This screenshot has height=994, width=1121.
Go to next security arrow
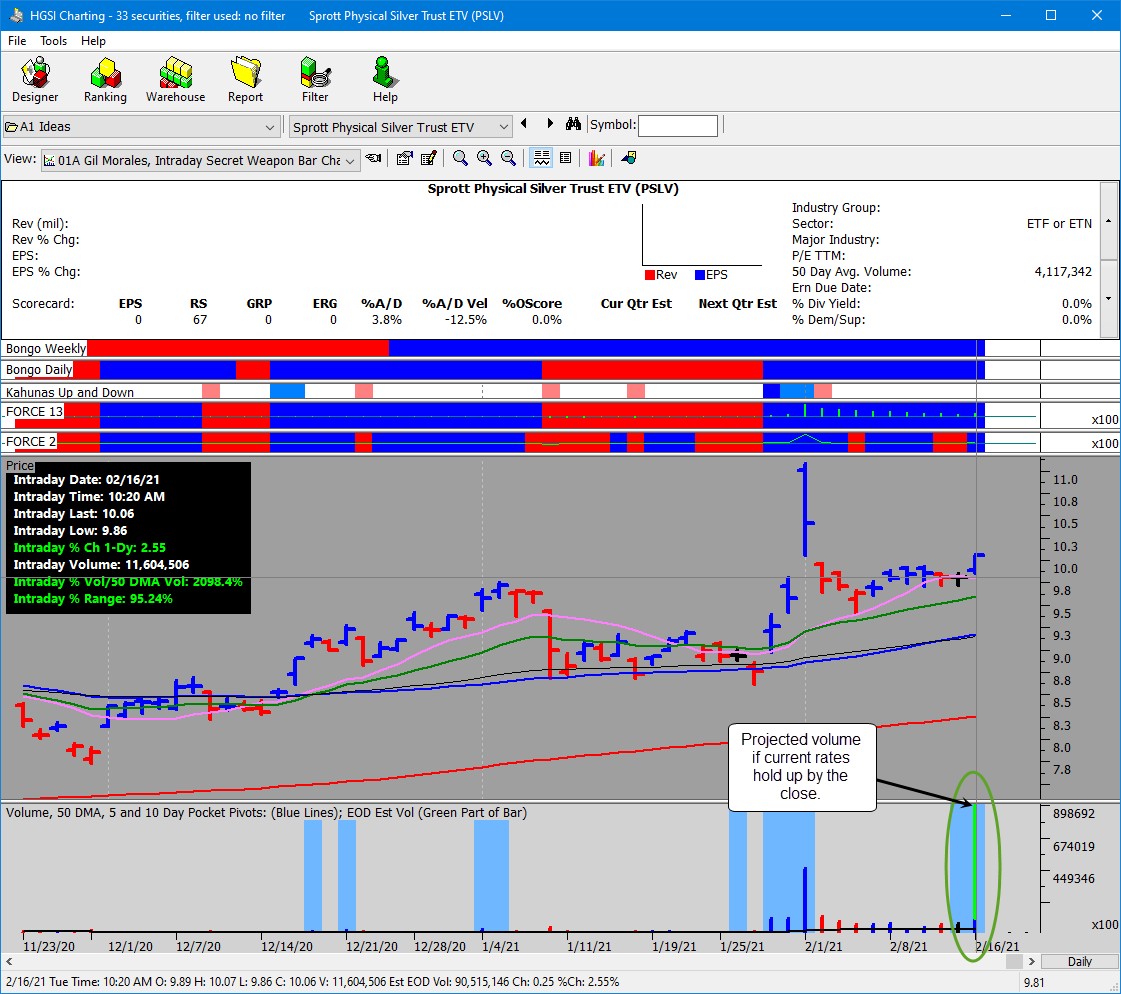click(550, 124)
